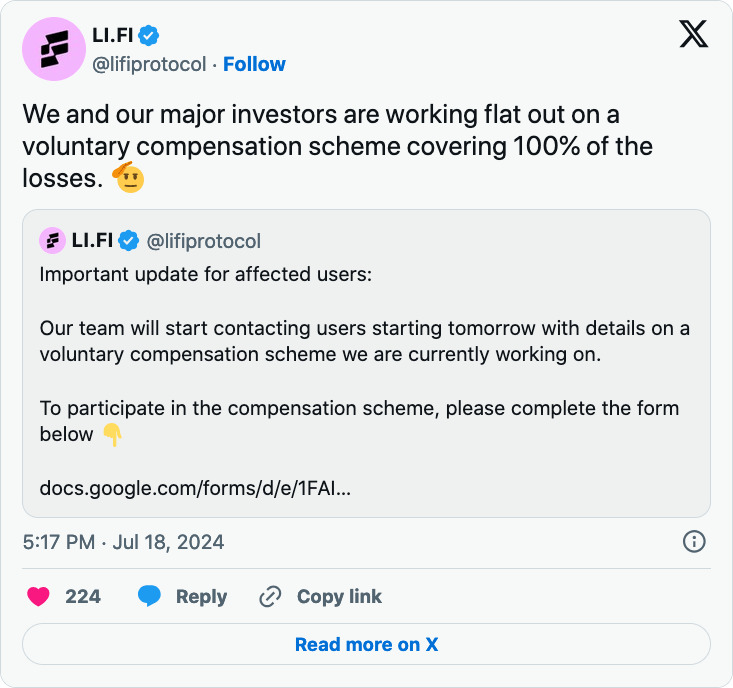Click the verified badge in quoted tweet
This screenshot has height=688, width=733.
click(x=128, y=241)
